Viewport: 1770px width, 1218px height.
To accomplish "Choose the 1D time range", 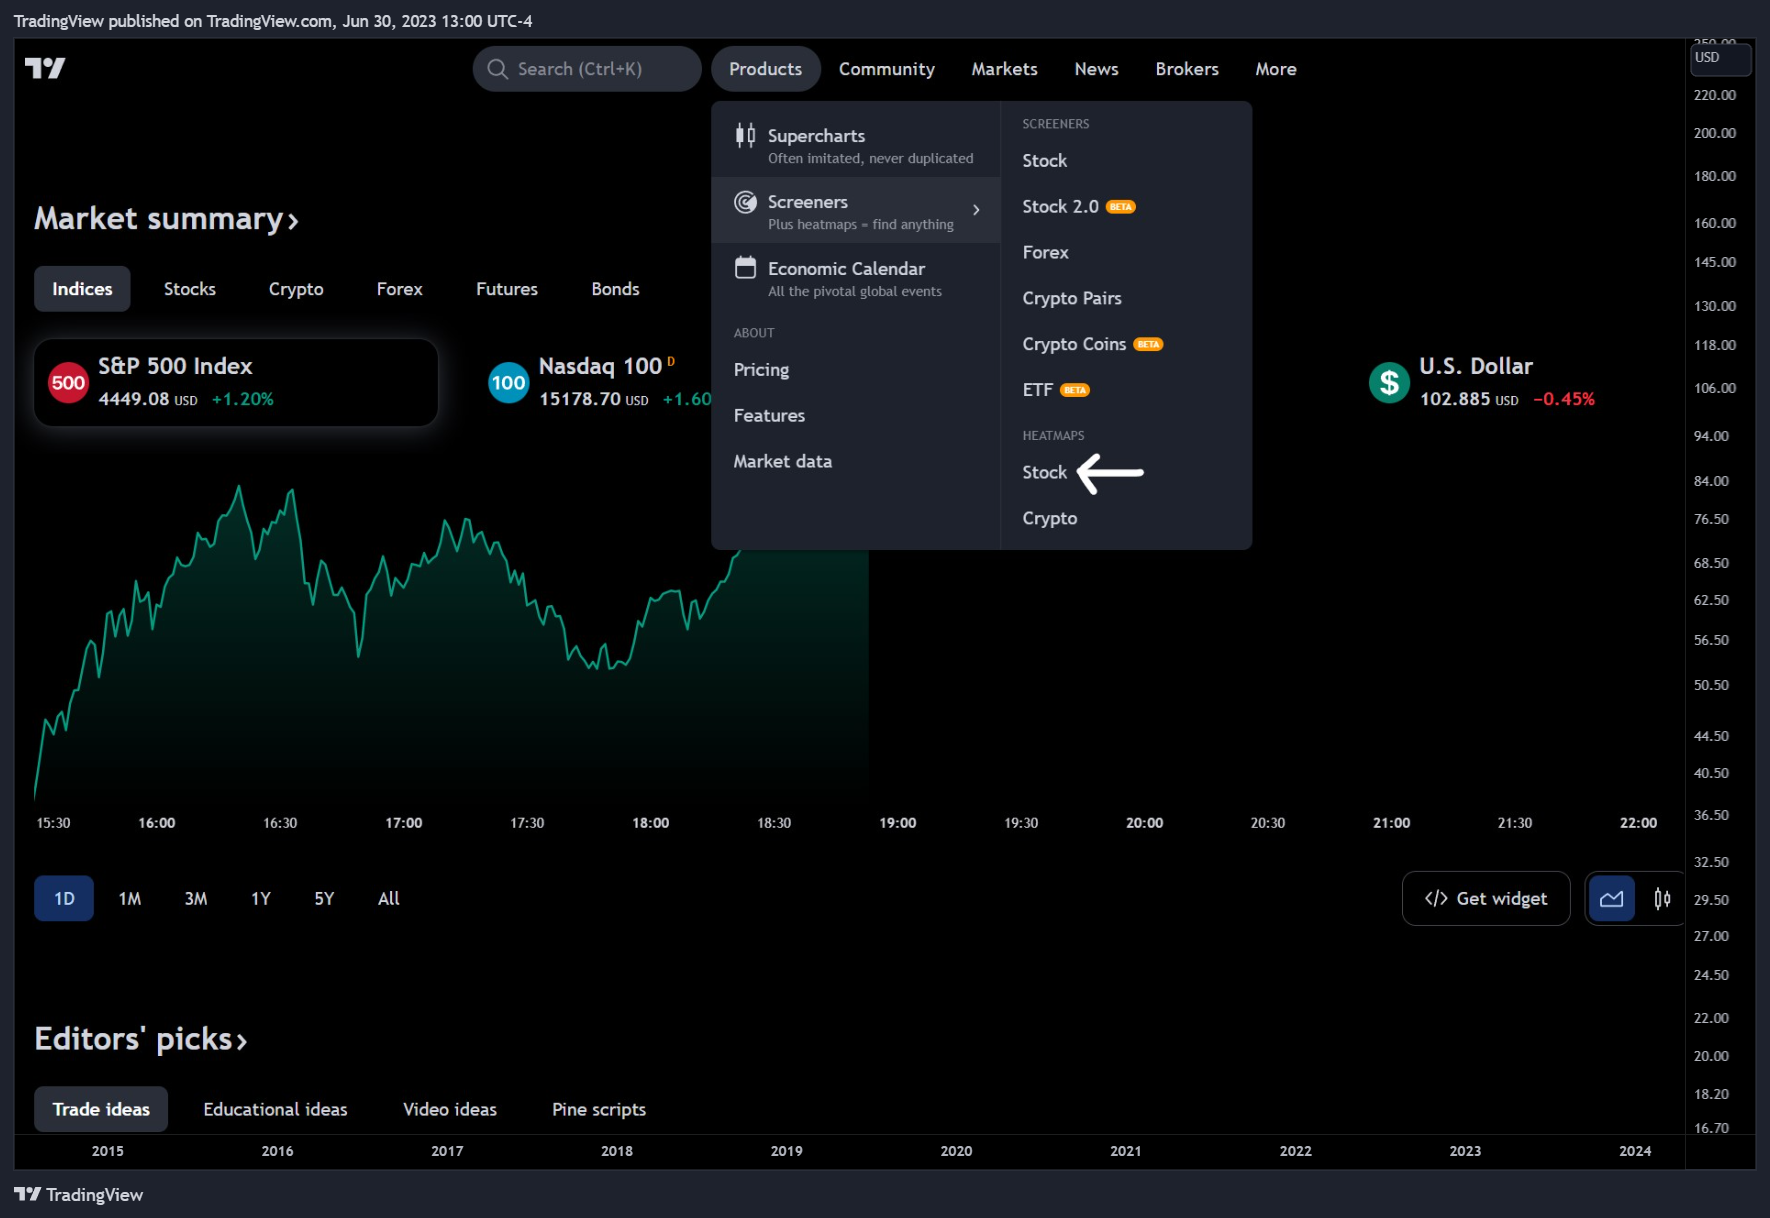I will click(x=64, y=898).
